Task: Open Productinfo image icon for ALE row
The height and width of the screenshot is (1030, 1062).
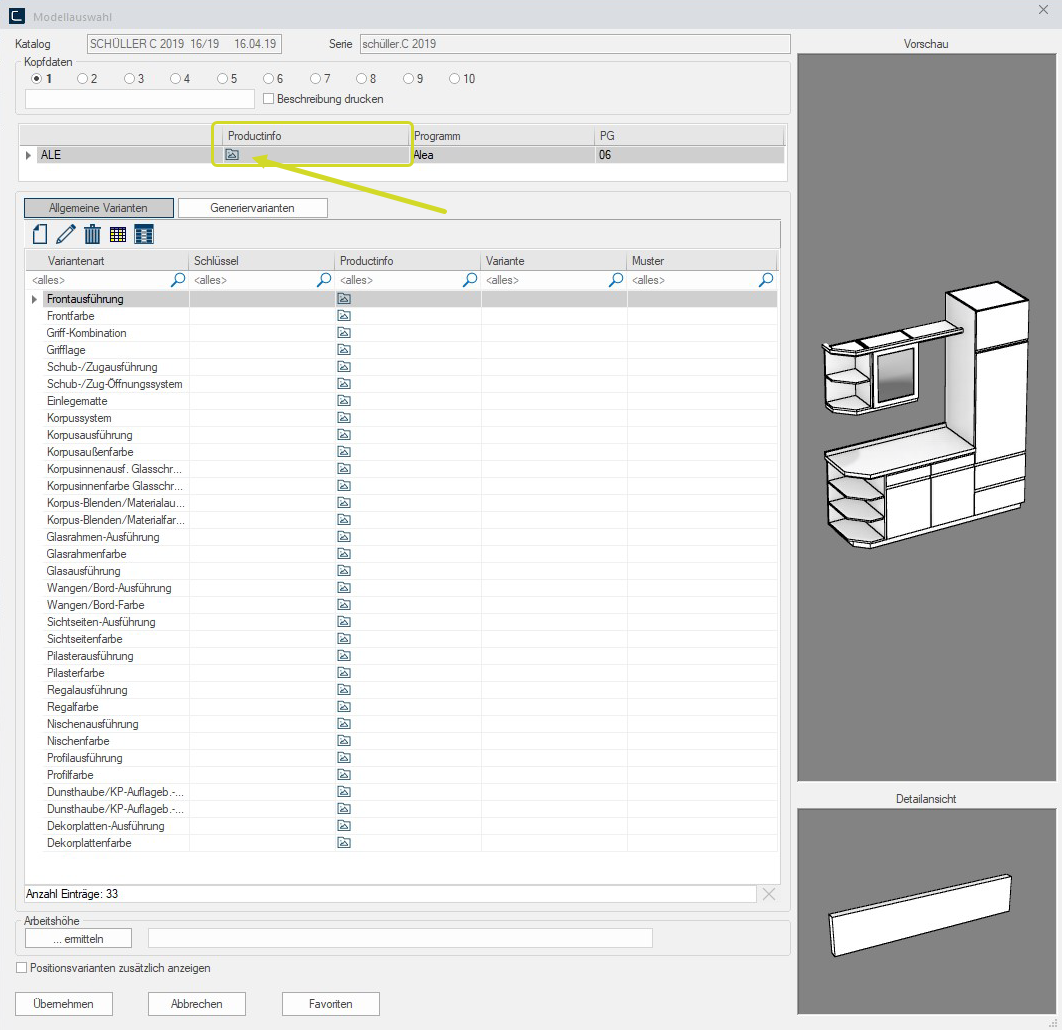Action: (232, 155)
